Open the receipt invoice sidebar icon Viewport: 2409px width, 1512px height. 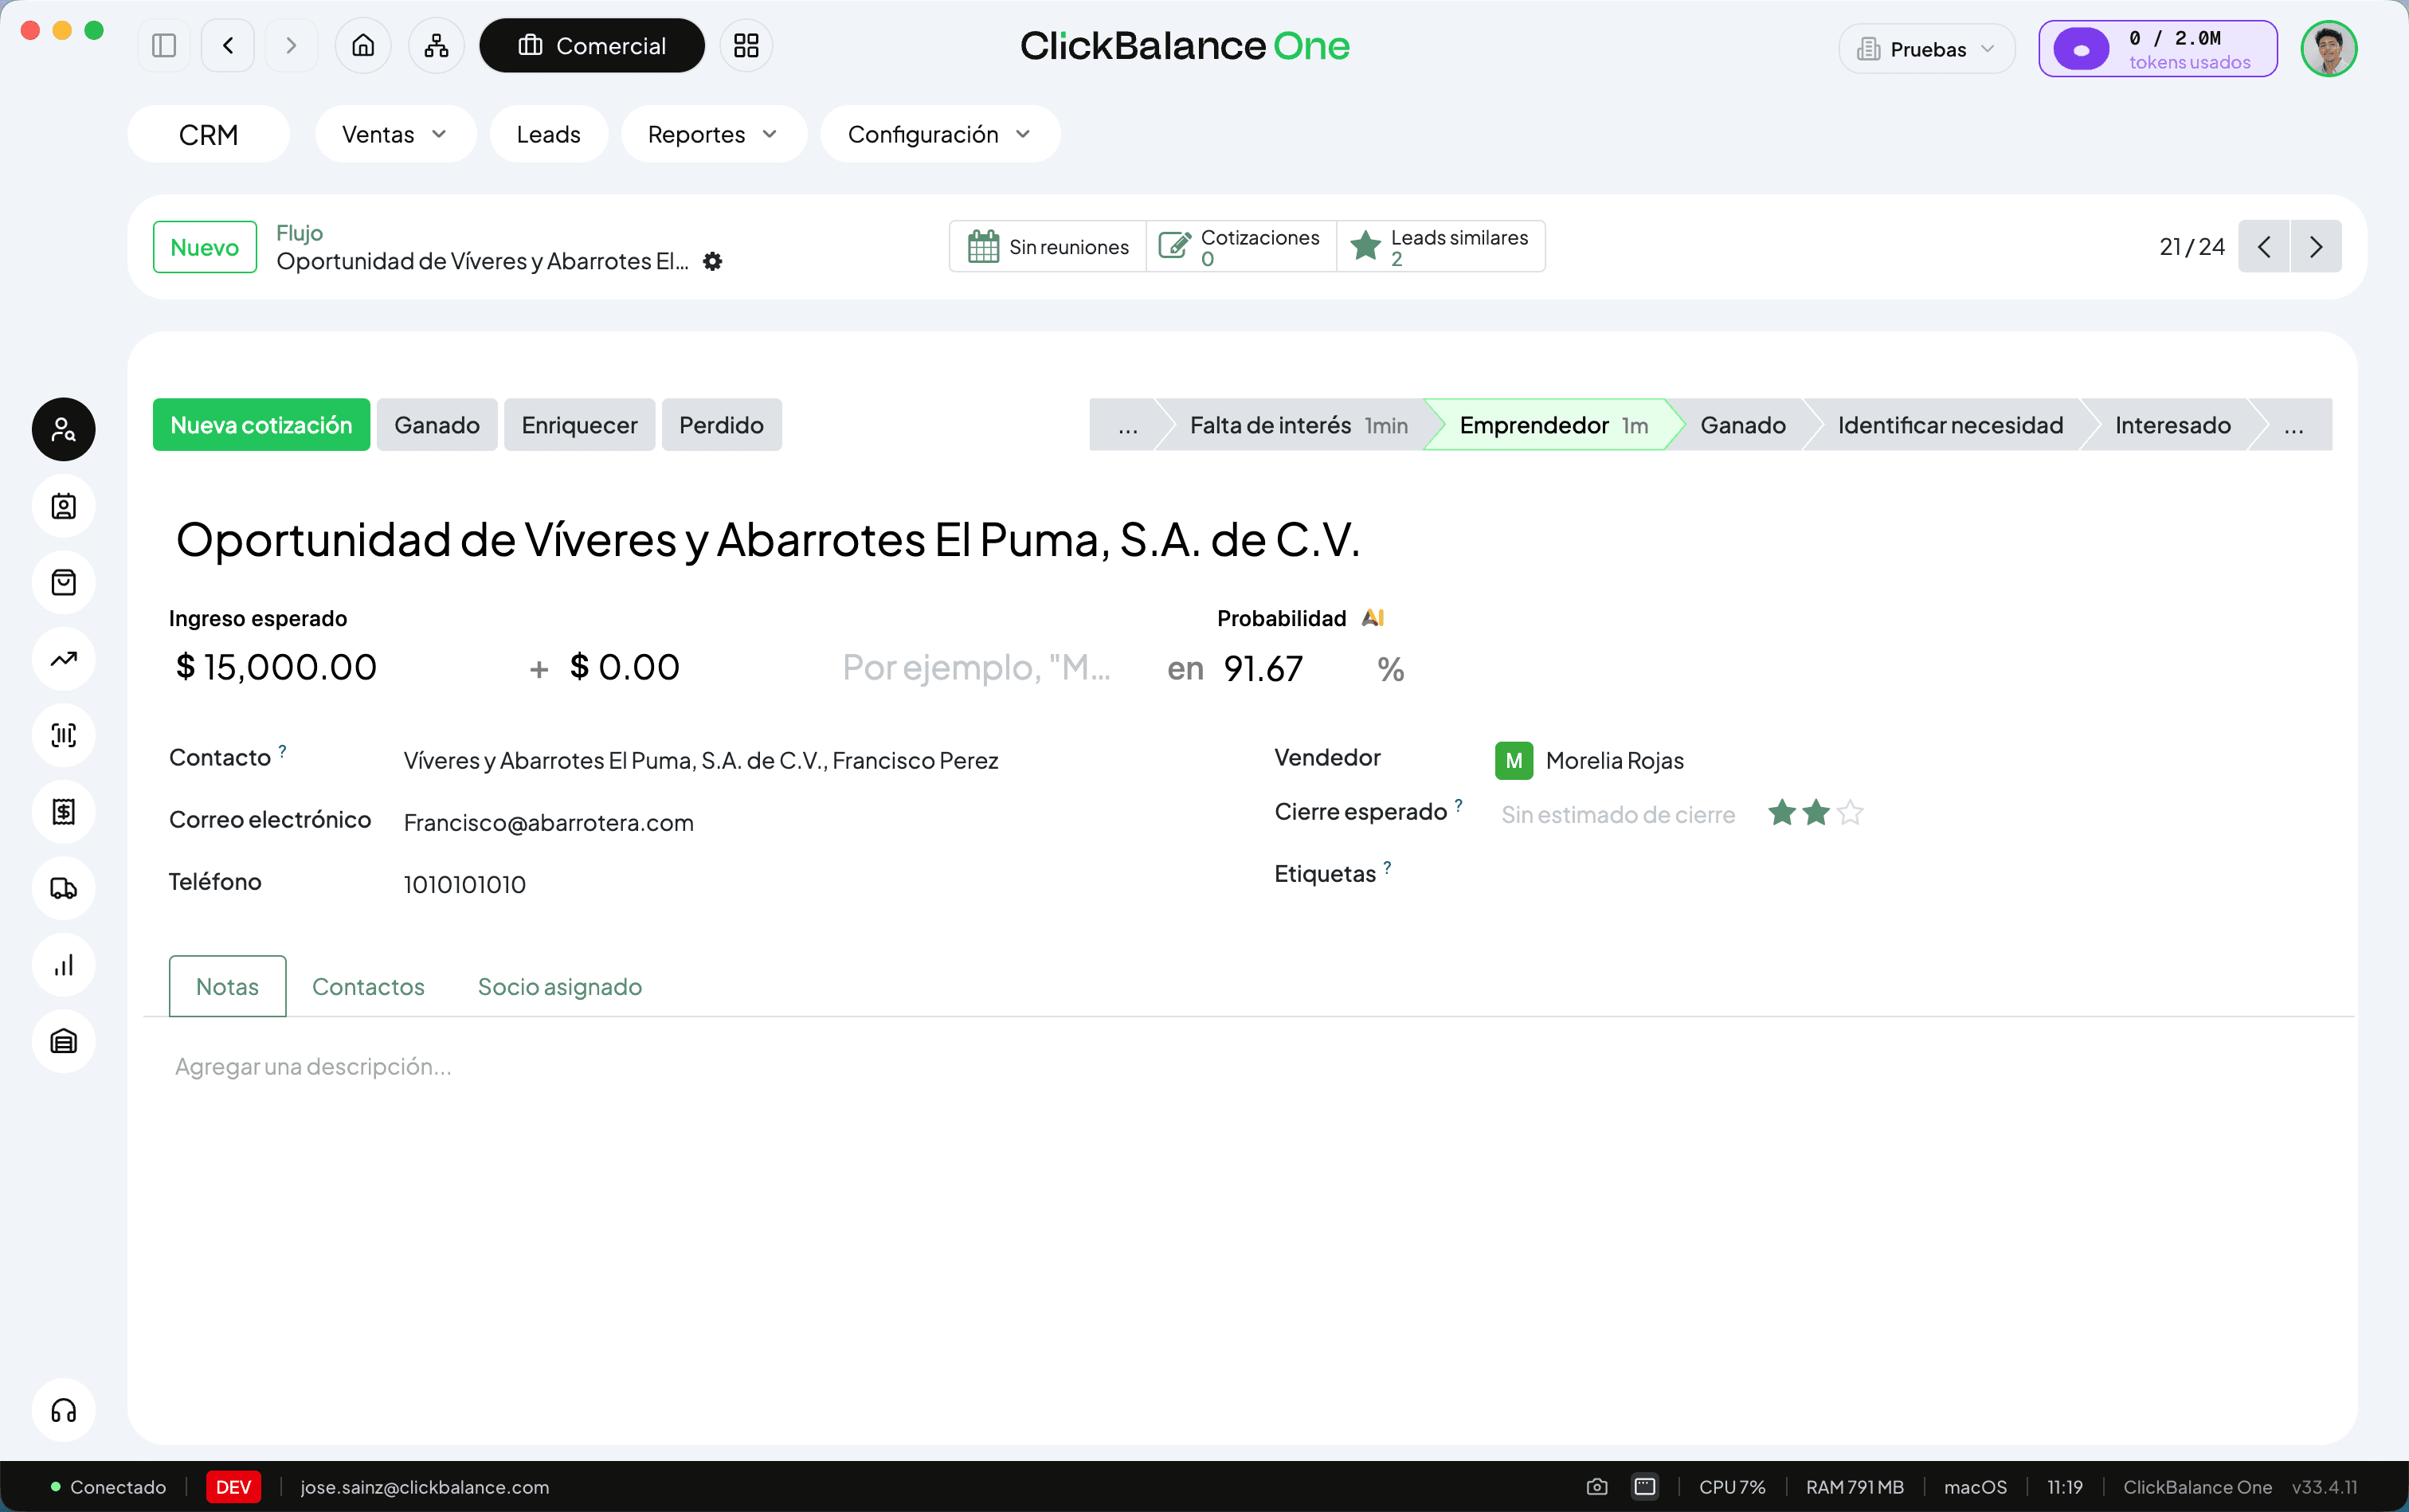[x=64, y=812]
